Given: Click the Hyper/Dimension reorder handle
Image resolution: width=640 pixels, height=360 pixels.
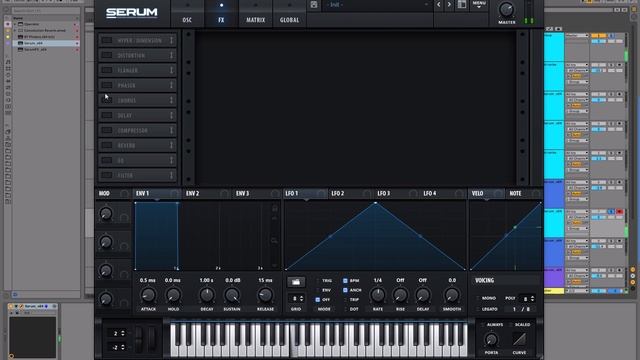Looking at the screenshot, I should 171,40.
